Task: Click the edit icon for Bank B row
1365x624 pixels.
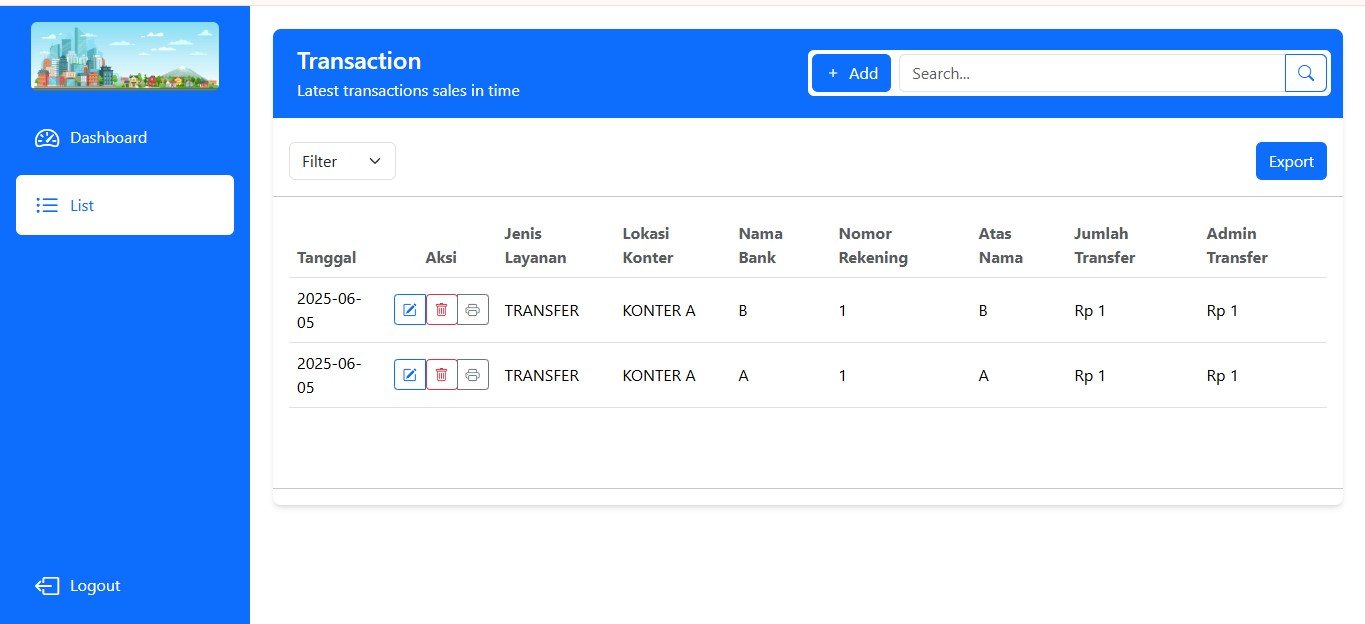Action: pyautogui.click(x=410, y=310)
